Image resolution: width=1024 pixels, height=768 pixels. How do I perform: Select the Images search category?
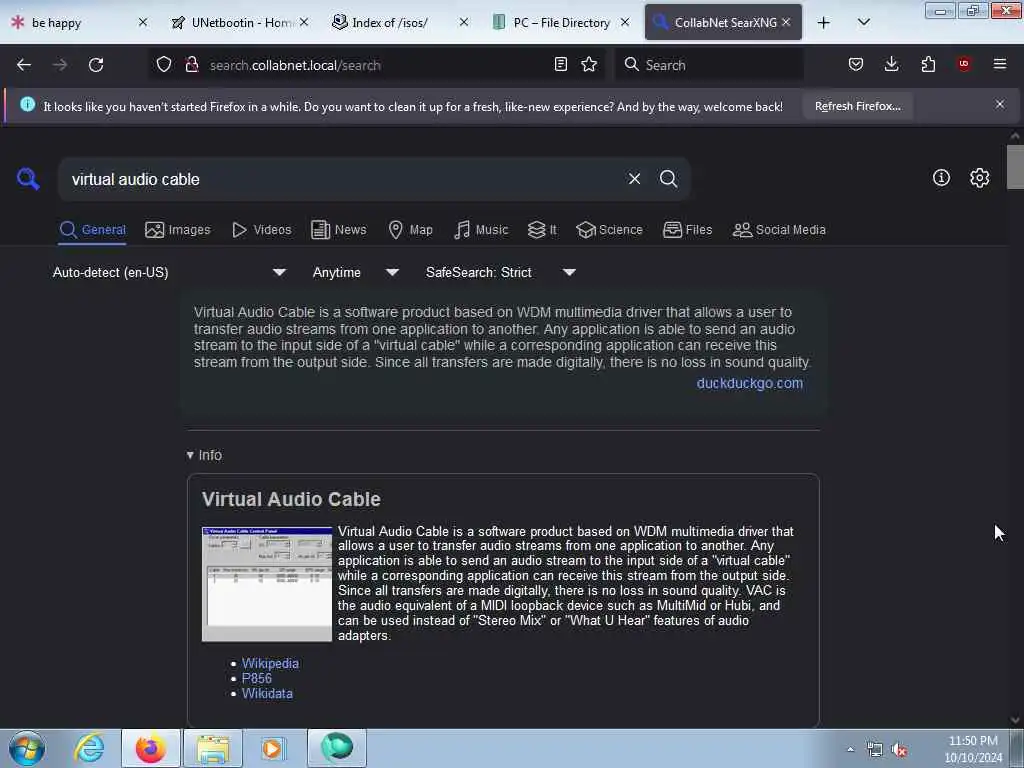tap(178, 230)
